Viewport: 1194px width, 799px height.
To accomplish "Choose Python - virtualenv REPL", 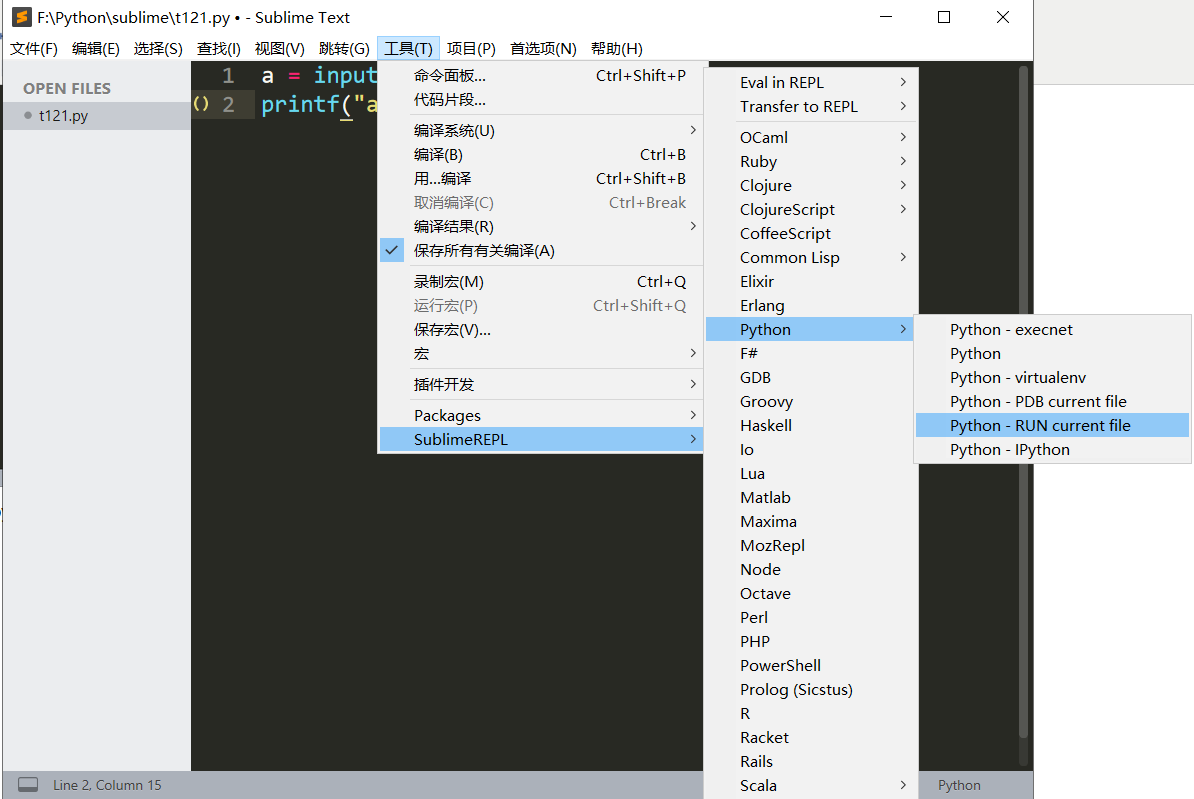I will 1052,377.
